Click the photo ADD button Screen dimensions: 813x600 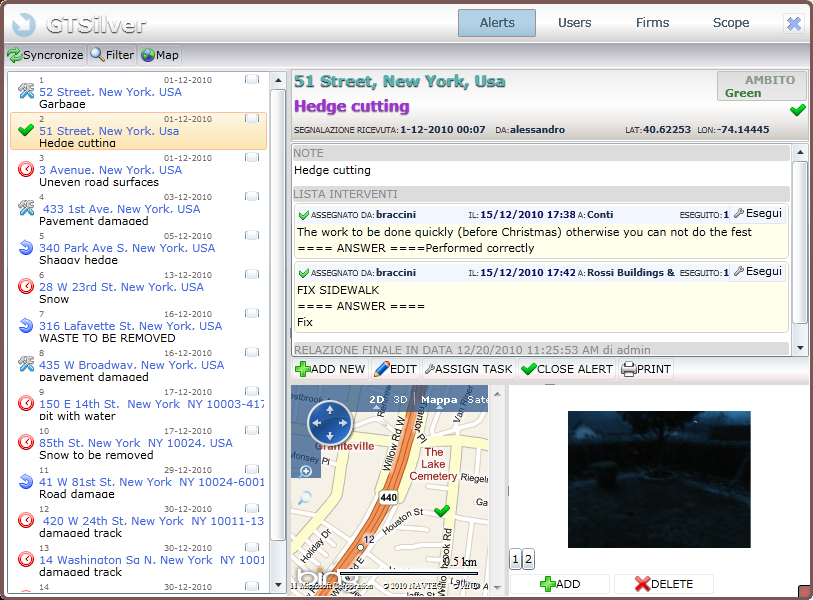tap(560, 584)
